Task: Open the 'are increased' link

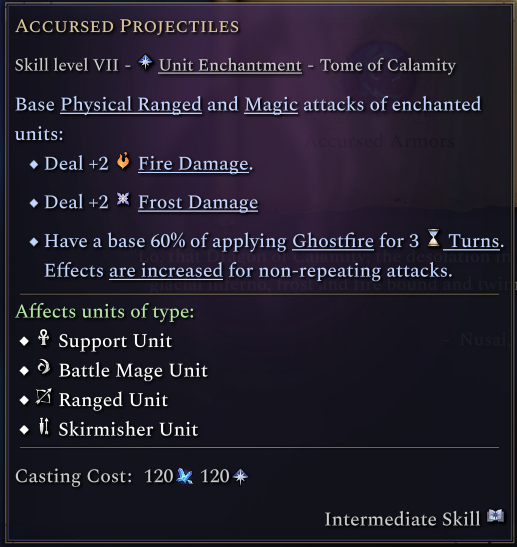Action: pyautogui.click(x=166, y=271)
